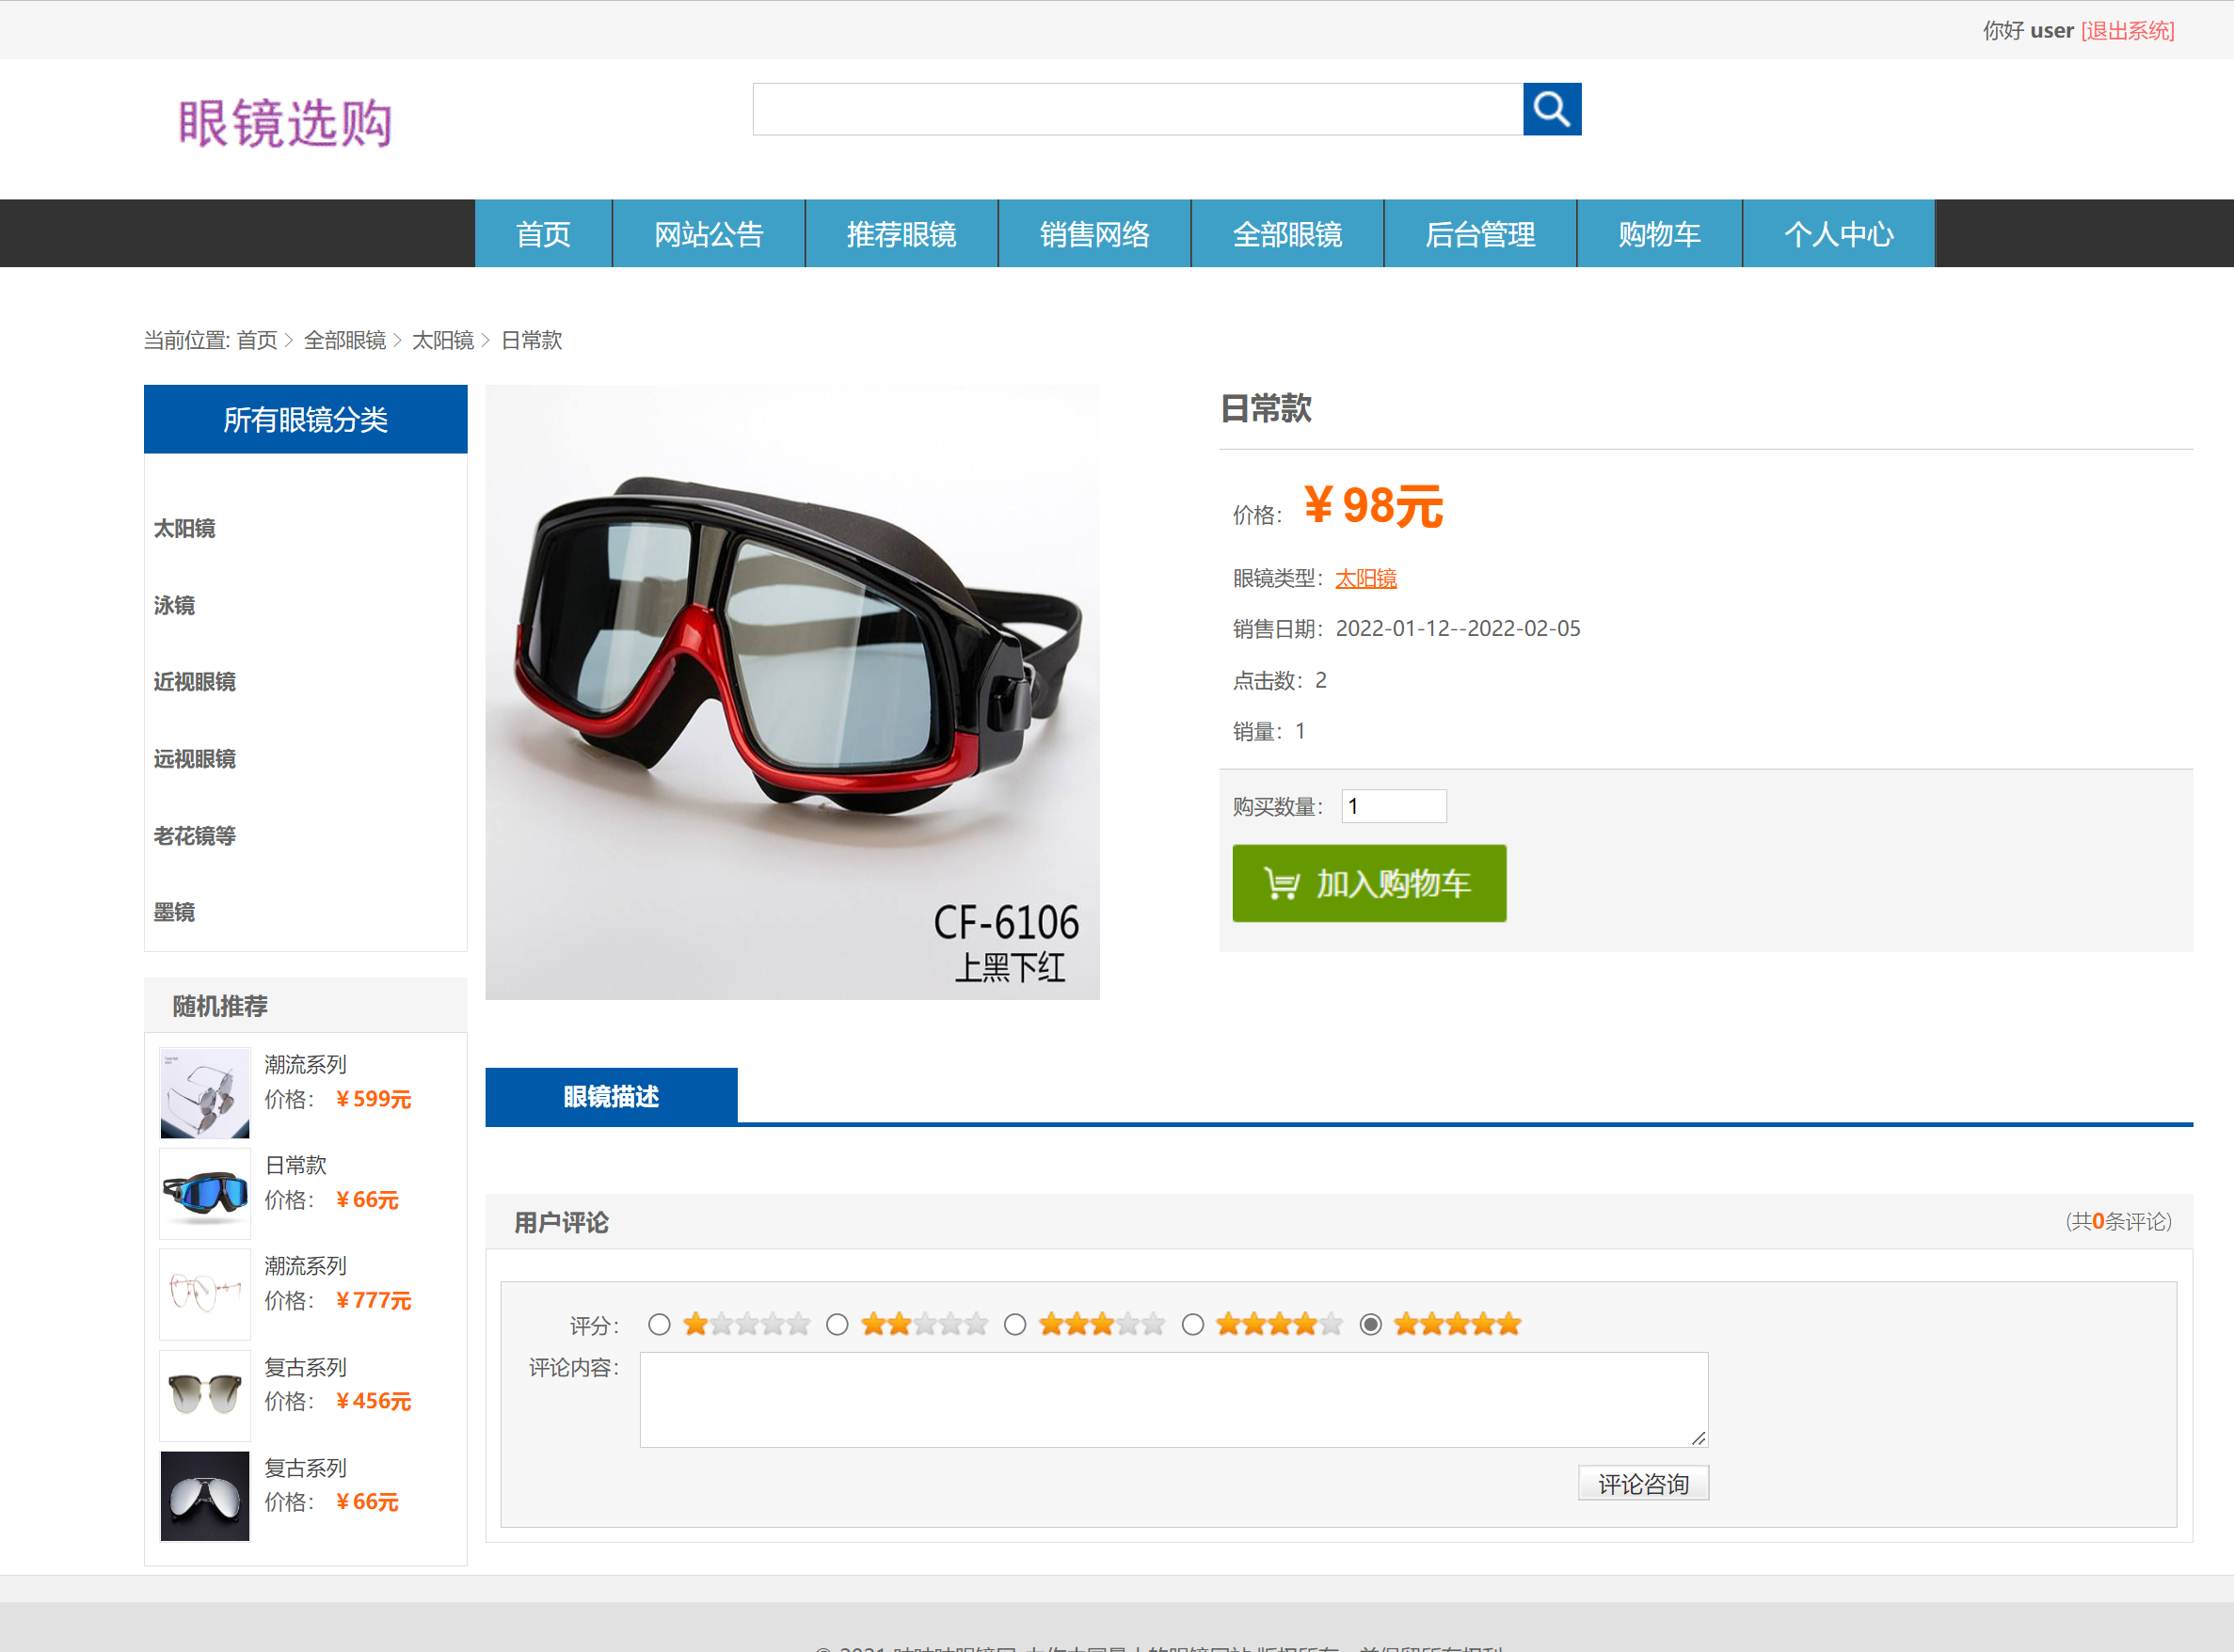Click the 购买数量 quantity field
The width and height of the screenshot is (2234, 1652).
point(1393,806)
